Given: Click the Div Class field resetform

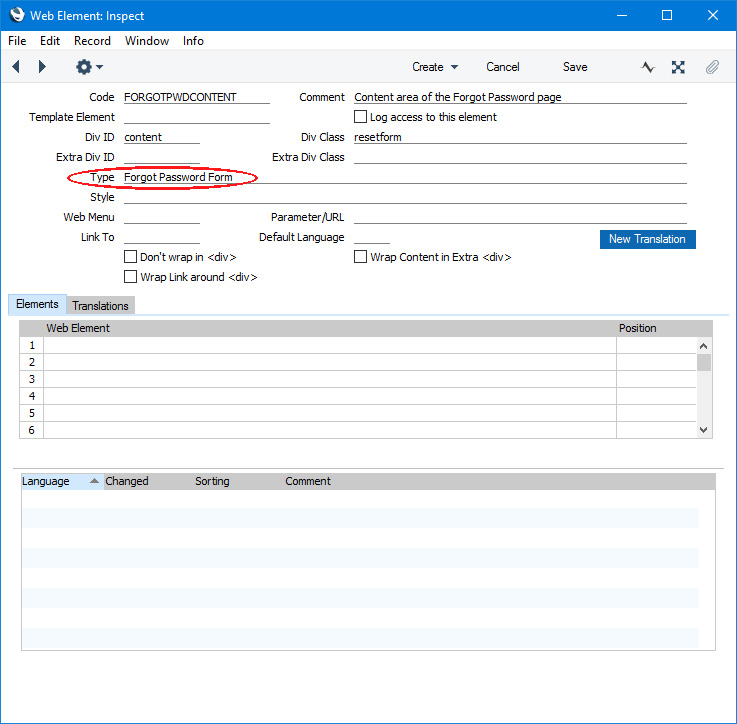Looking at the screenshot, I should (520, 137).
